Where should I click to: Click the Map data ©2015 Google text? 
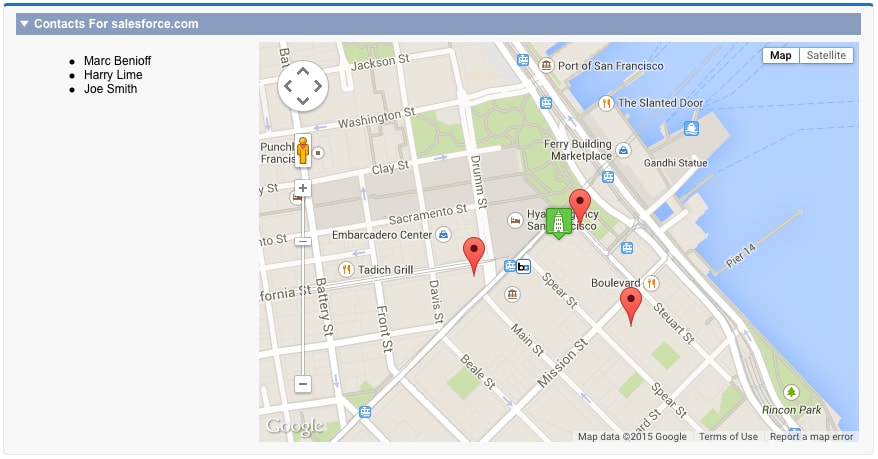point(632,437)
